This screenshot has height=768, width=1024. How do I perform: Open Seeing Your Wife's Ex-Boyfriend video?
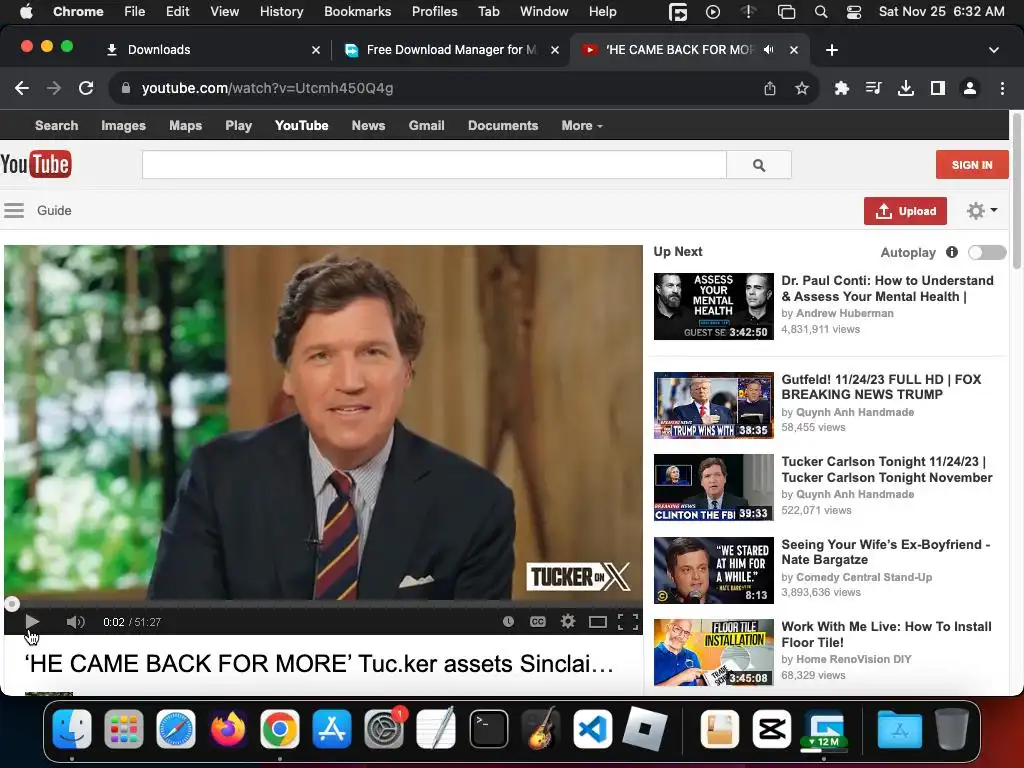886,552
